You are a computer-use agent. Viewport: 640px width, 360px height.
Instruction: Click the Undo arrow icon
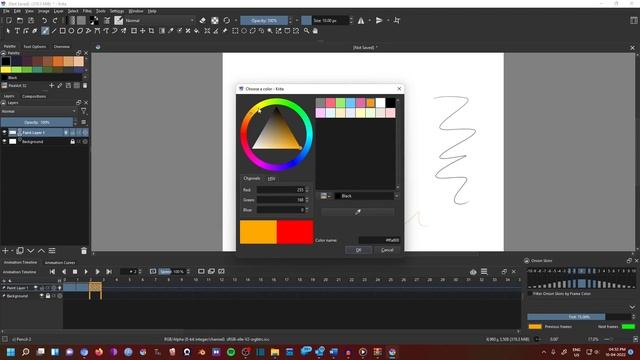coord(44,20)
